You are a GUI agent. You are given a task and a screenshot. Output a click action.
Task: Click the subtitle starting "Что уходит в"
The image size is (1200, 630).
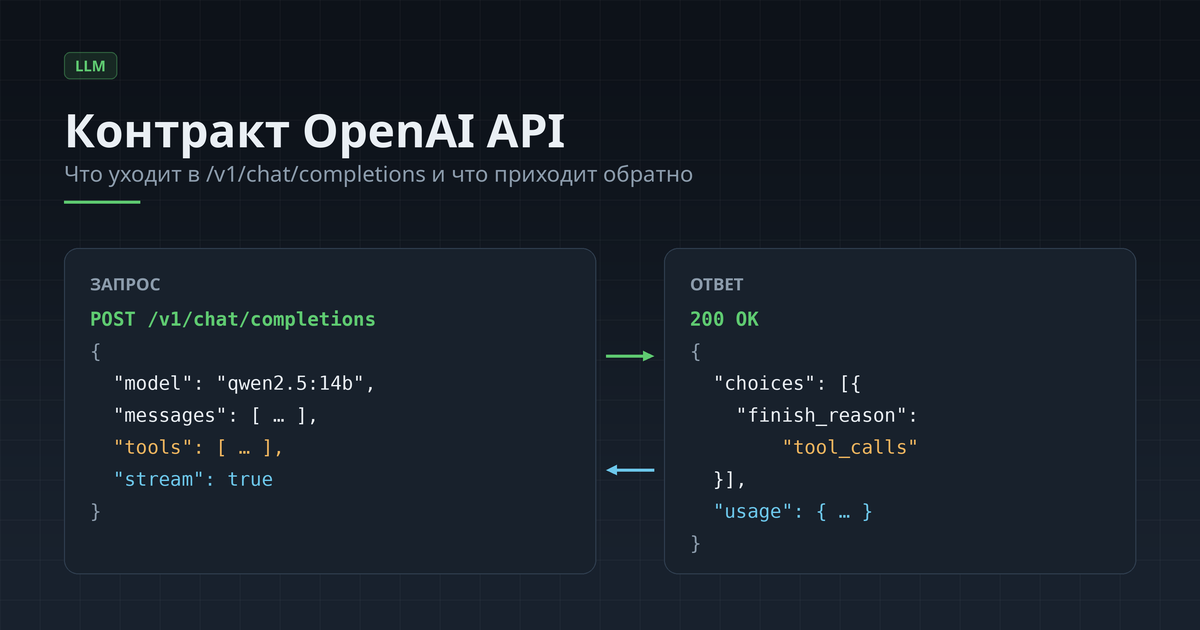379,174
